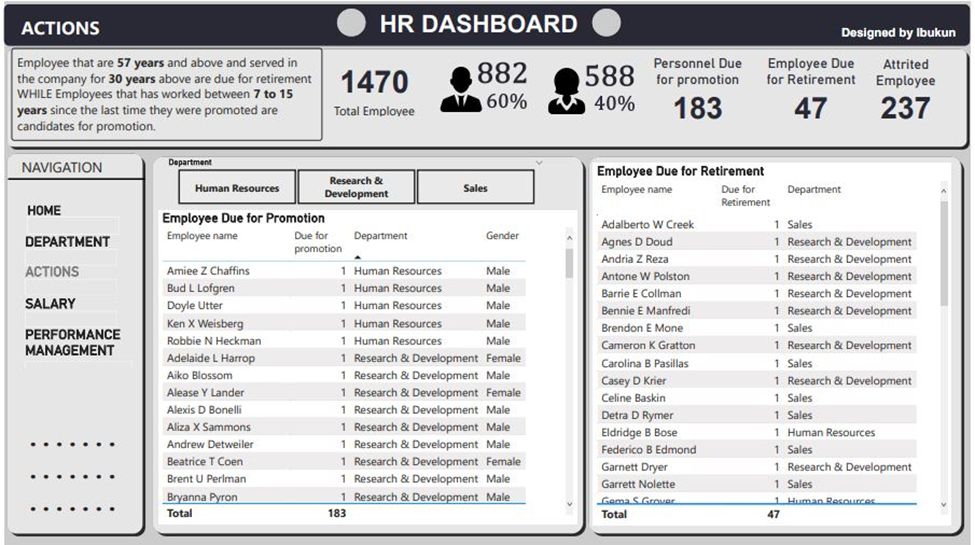This screenshot has height=545, width=975.
Task: Select retirement row Agnes D Doud
Action: pos(757,241)
